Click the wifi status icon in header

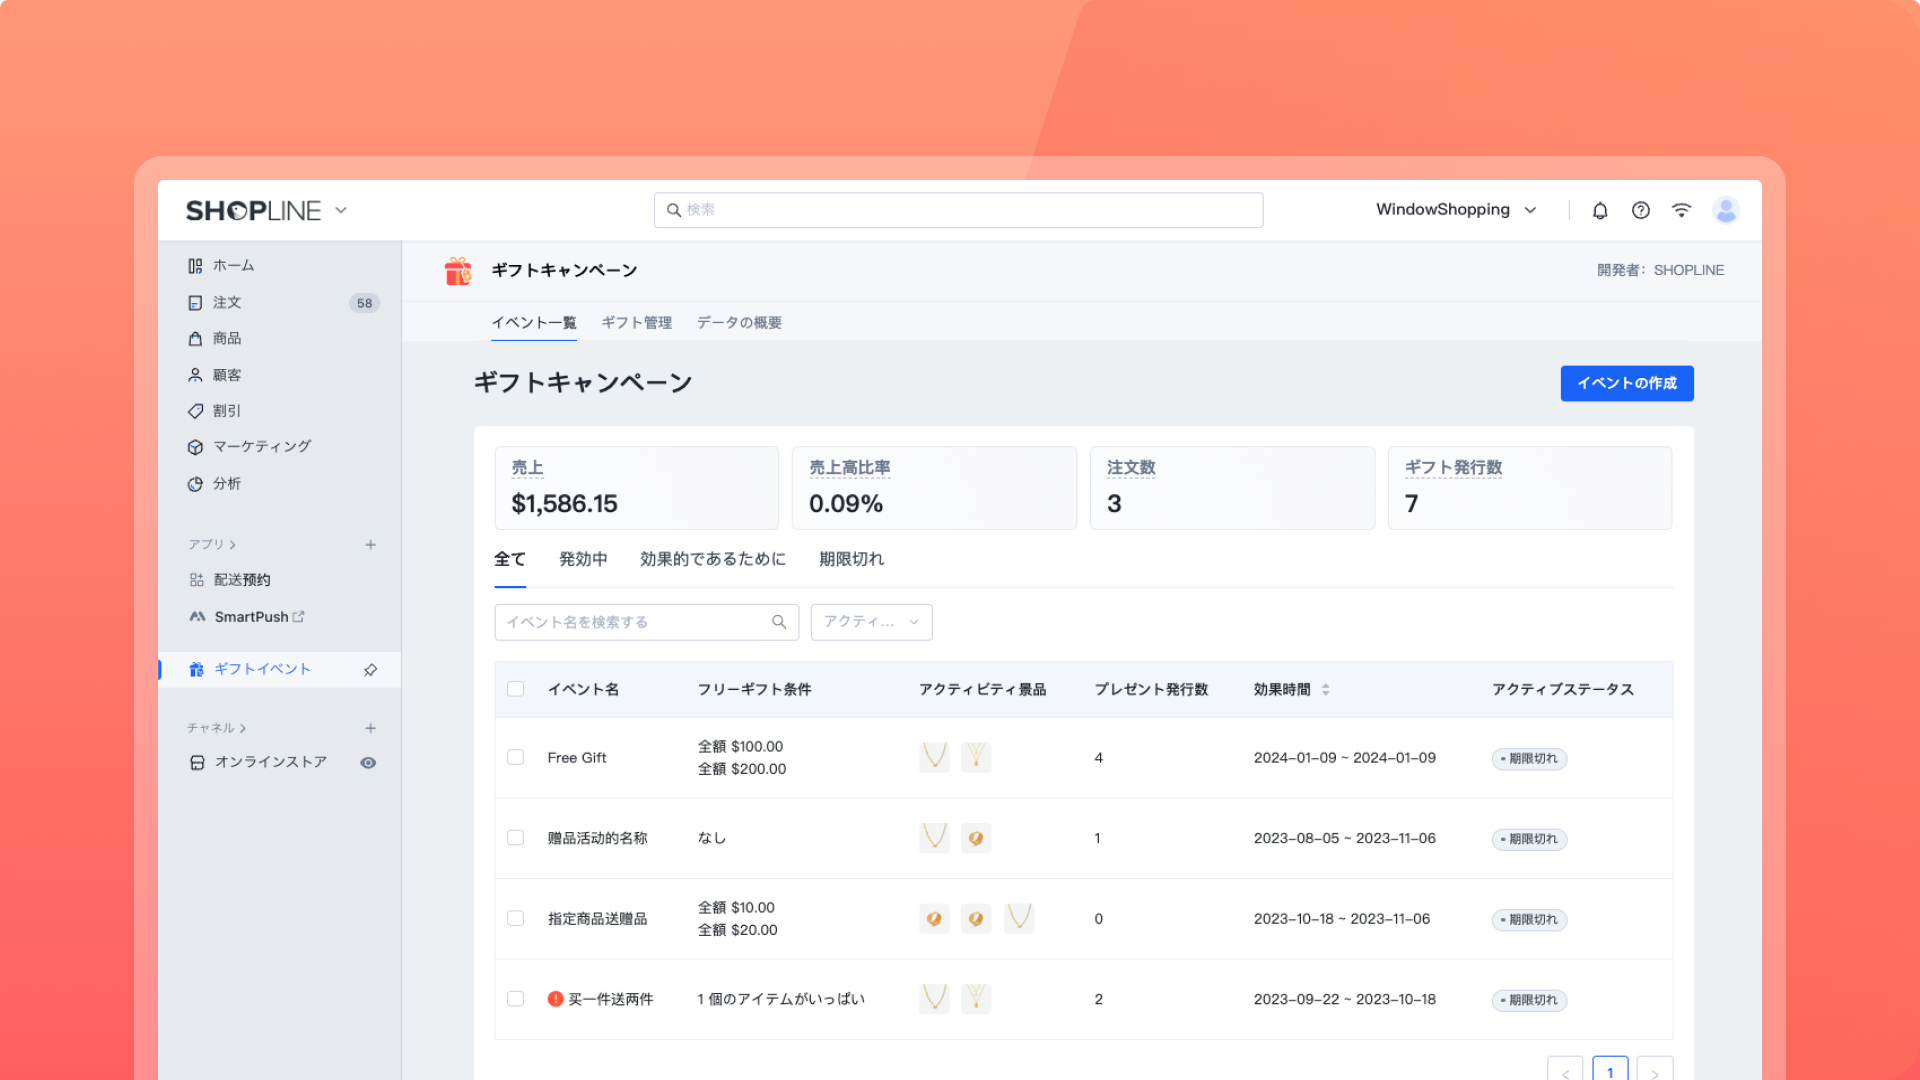tap(1682, 210)
